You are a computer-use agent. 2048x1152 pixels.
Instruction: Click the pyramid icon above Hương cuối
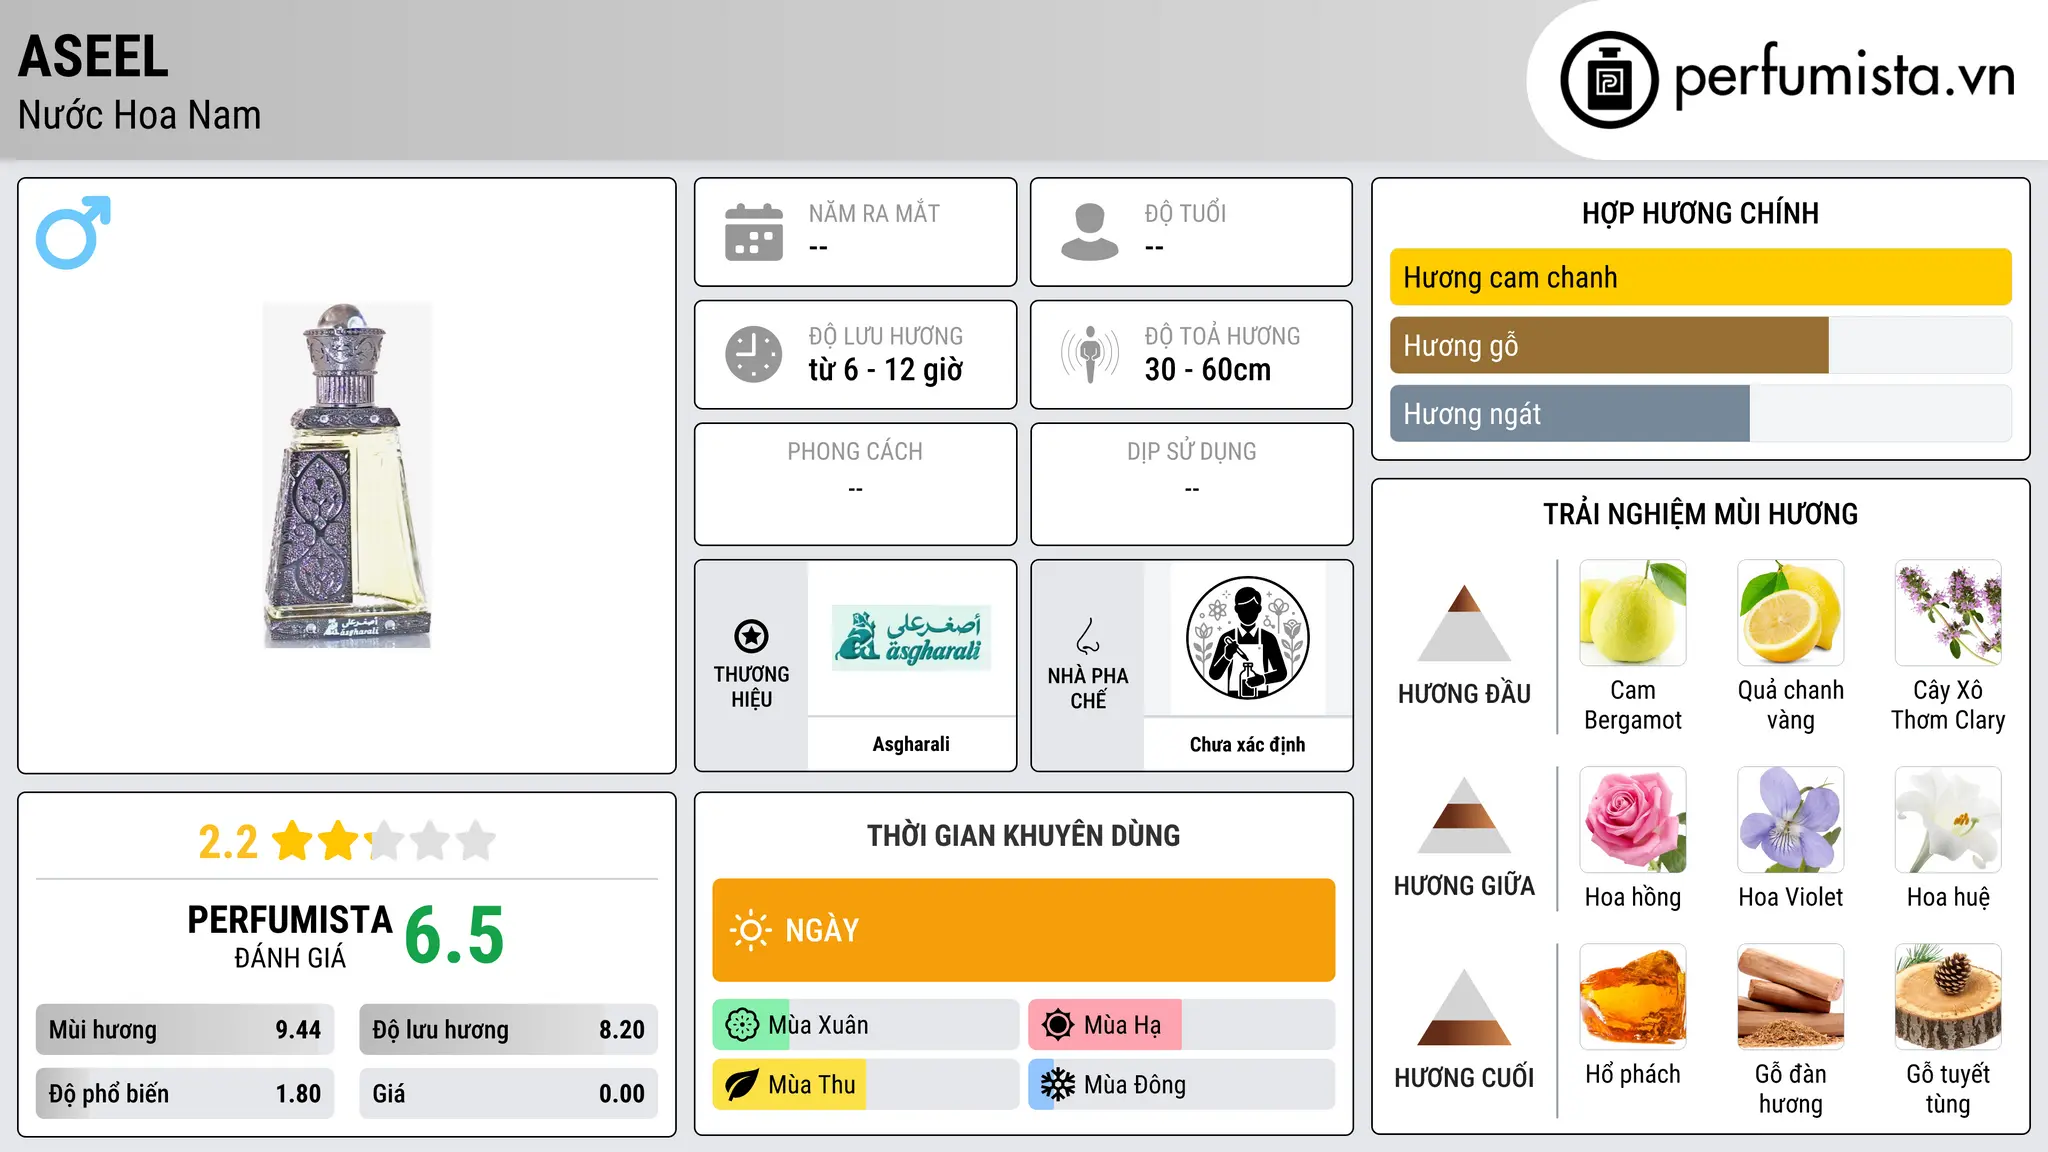[1465, 1007]
